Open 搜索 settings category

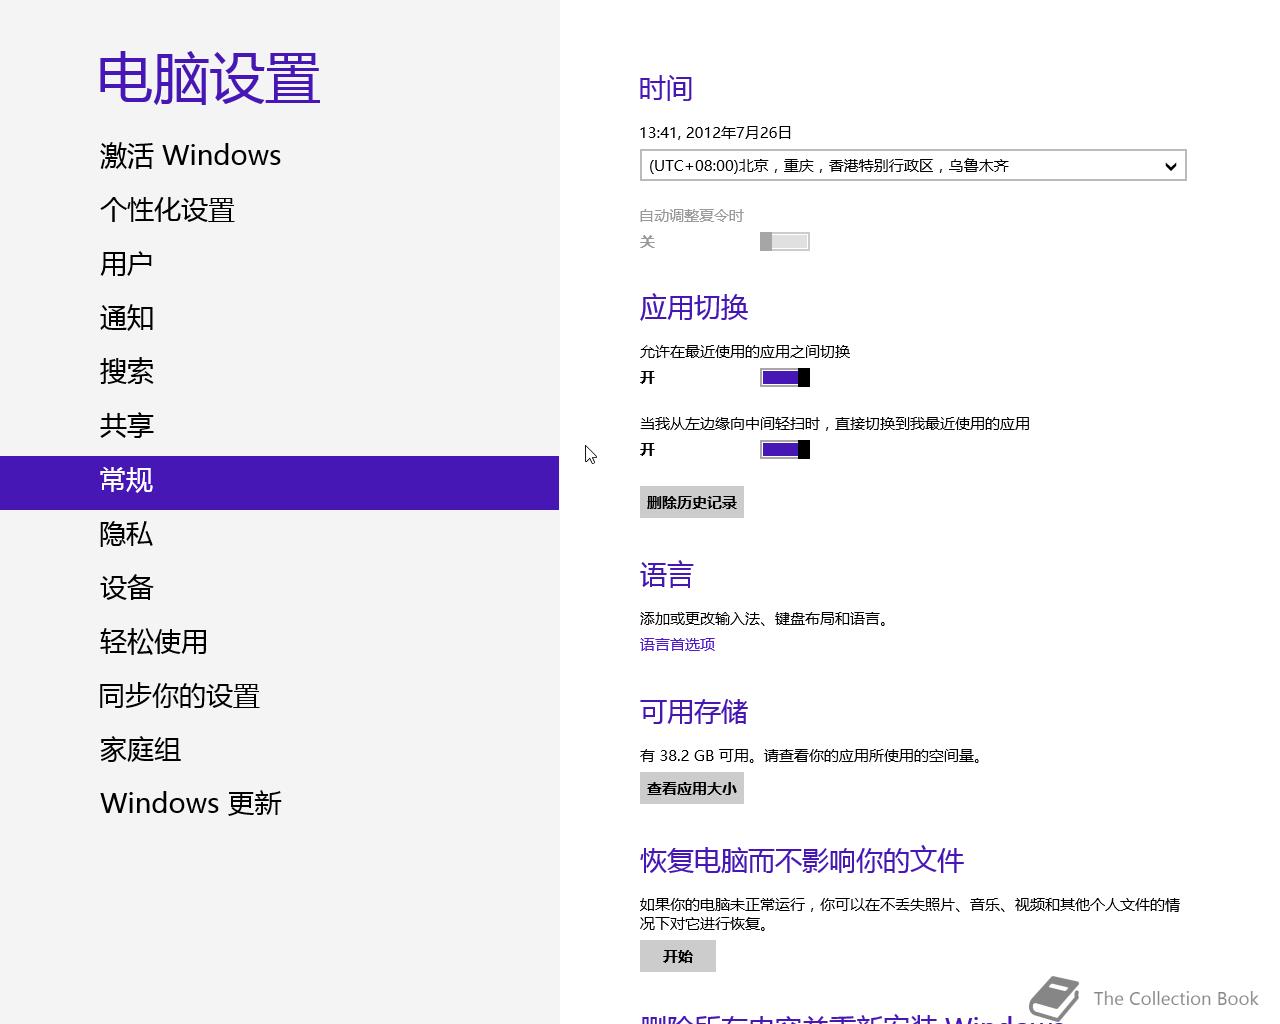click(x=126, y=372)
